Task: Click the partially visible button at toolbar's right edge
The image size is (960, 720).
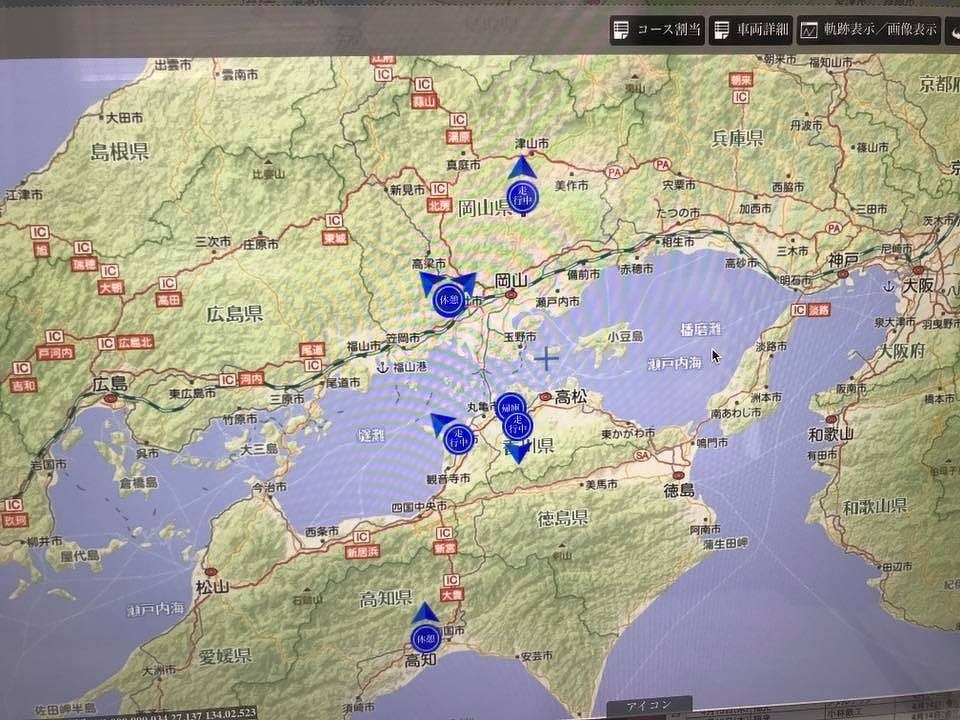Action: tap(952, 30)
